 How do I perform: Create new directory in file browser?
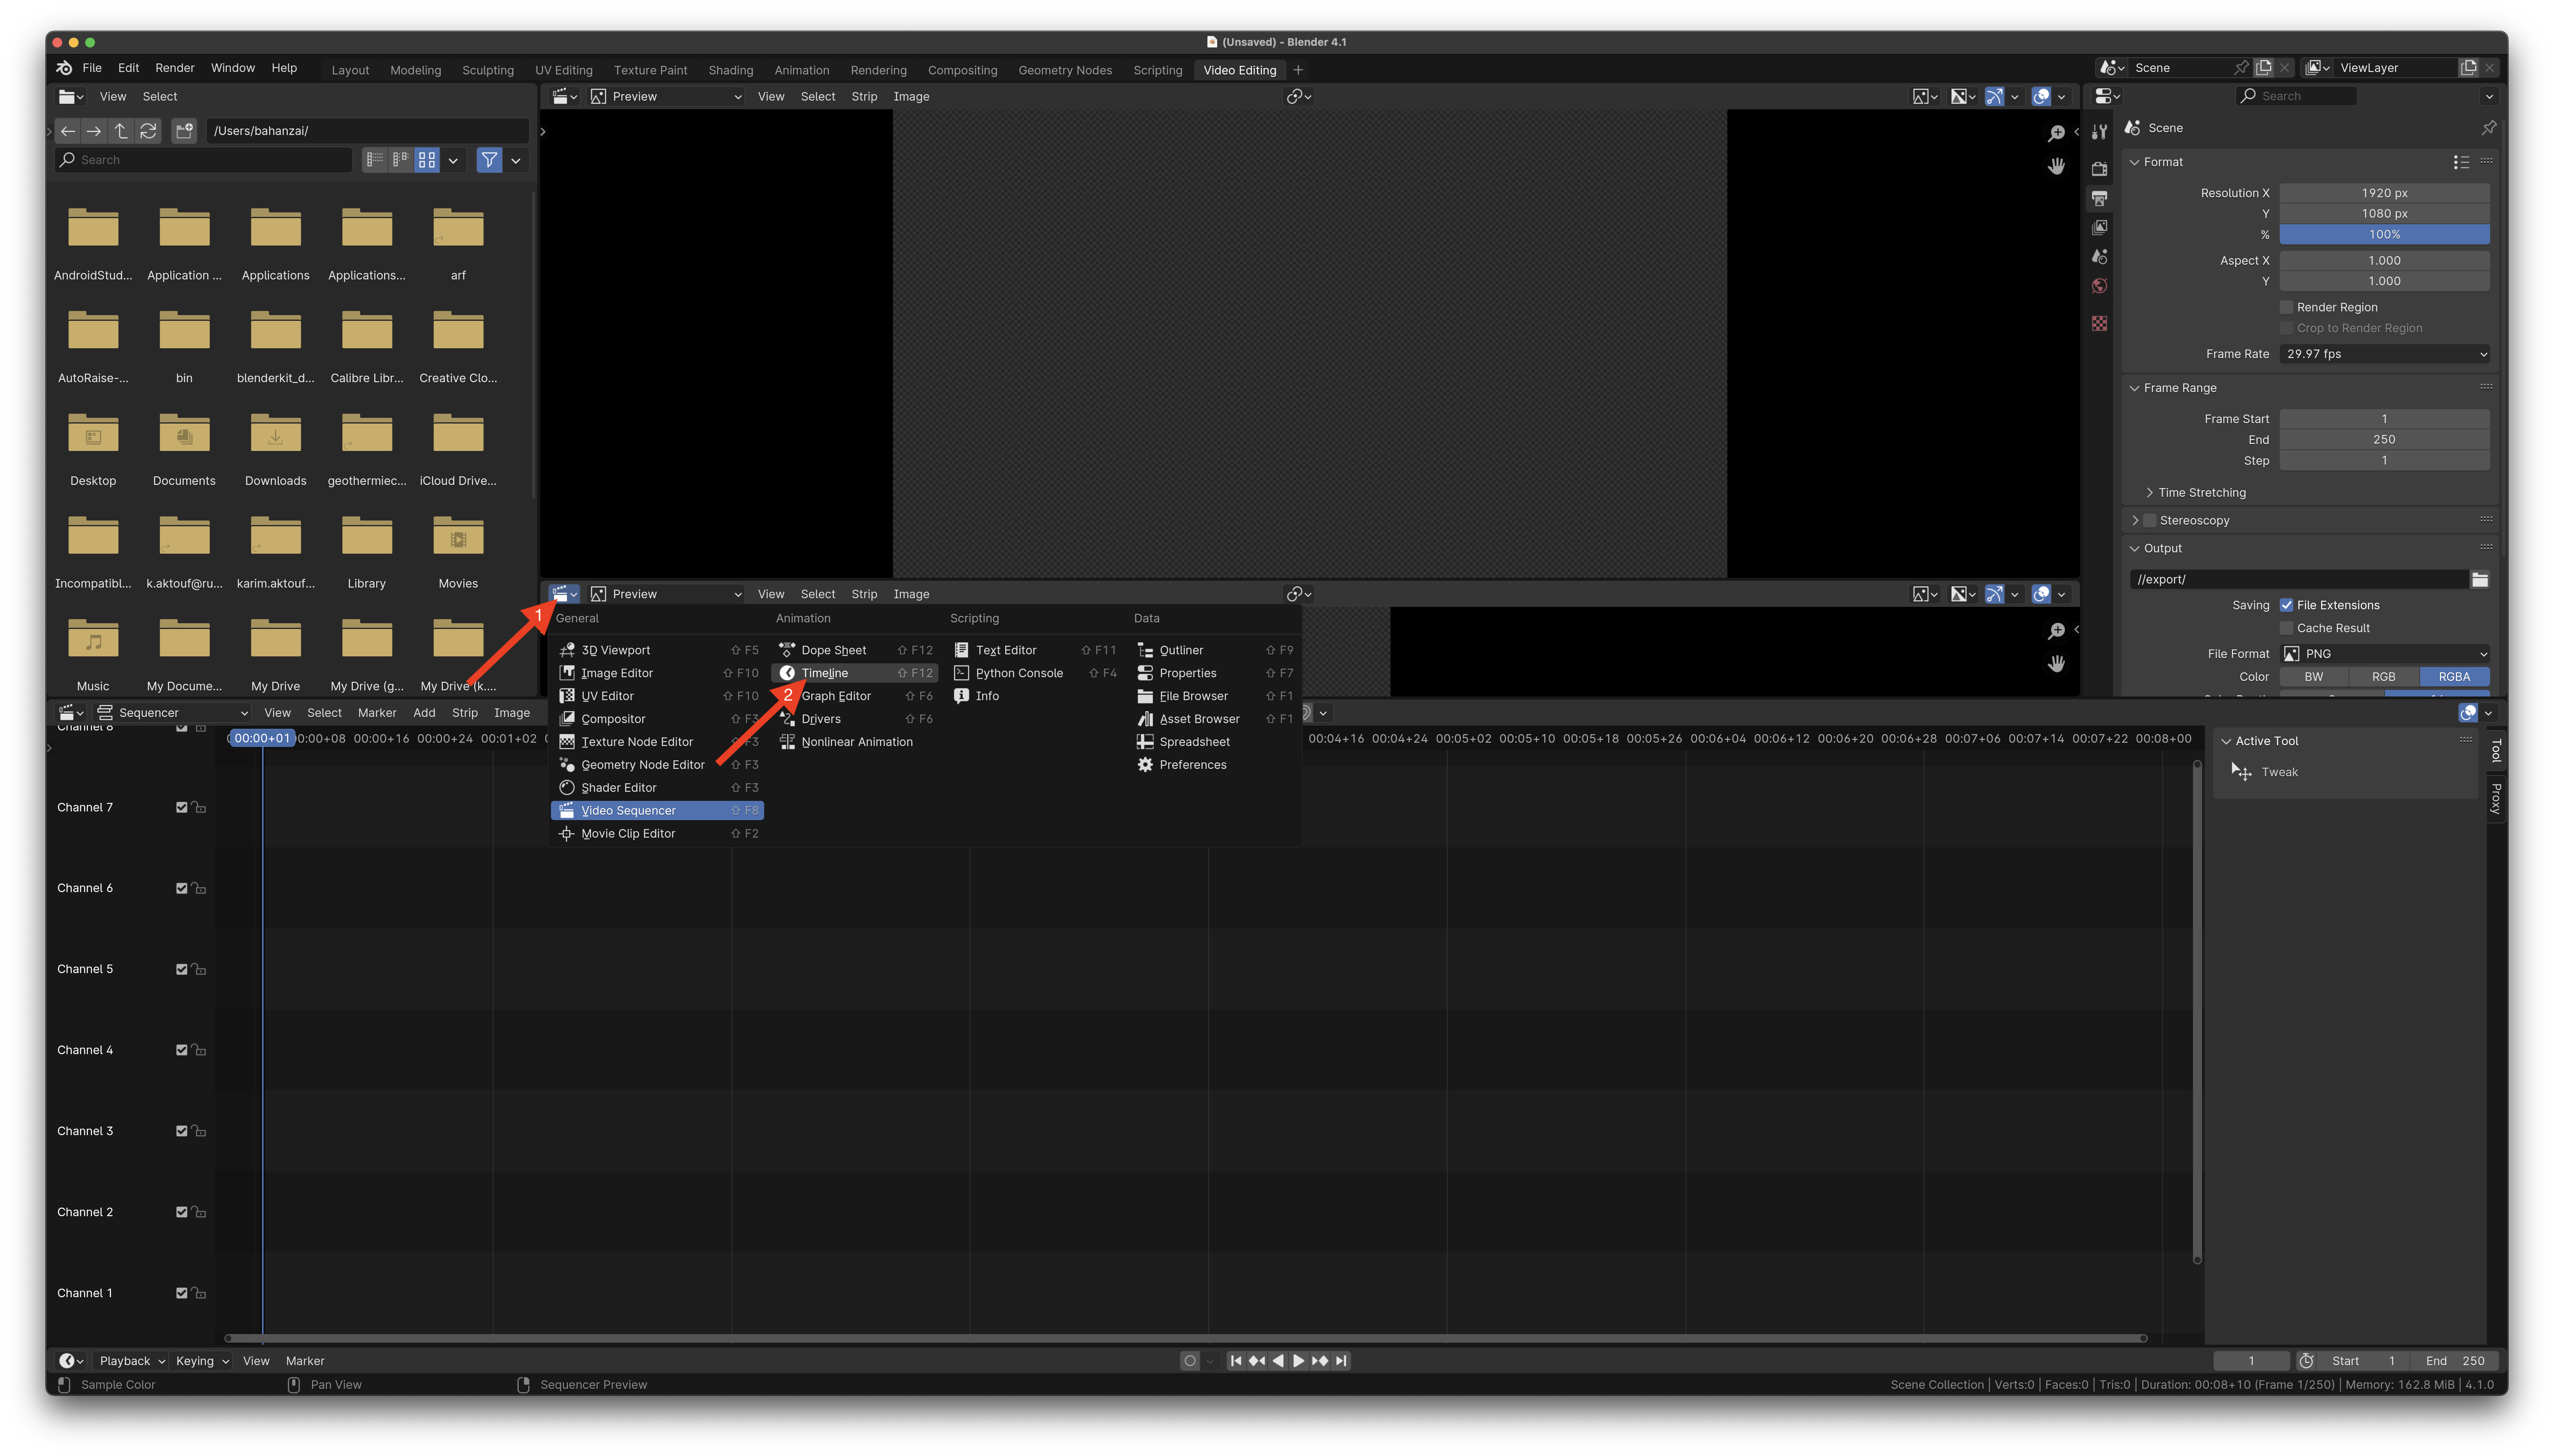click(184, 131)
